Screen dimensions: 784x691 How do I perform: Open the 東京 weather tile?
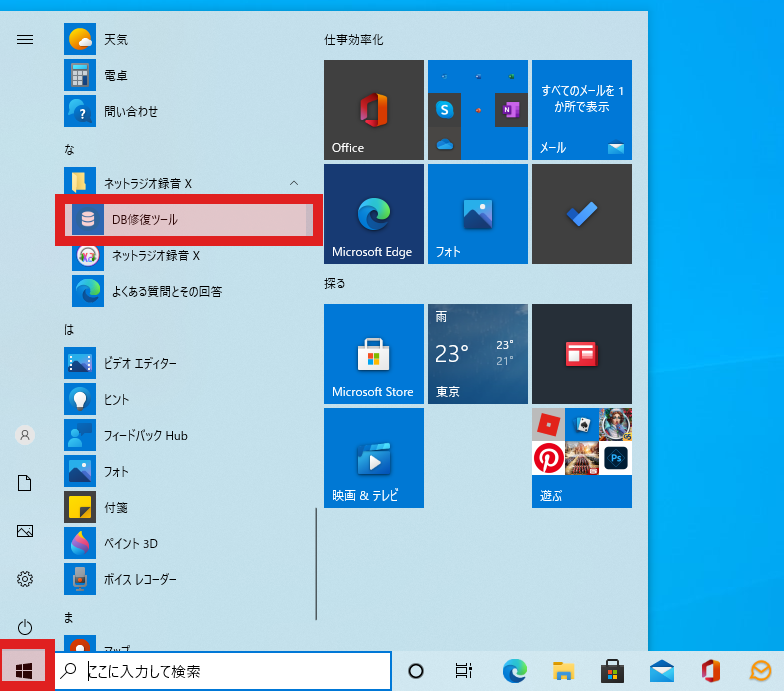point(478,354)
